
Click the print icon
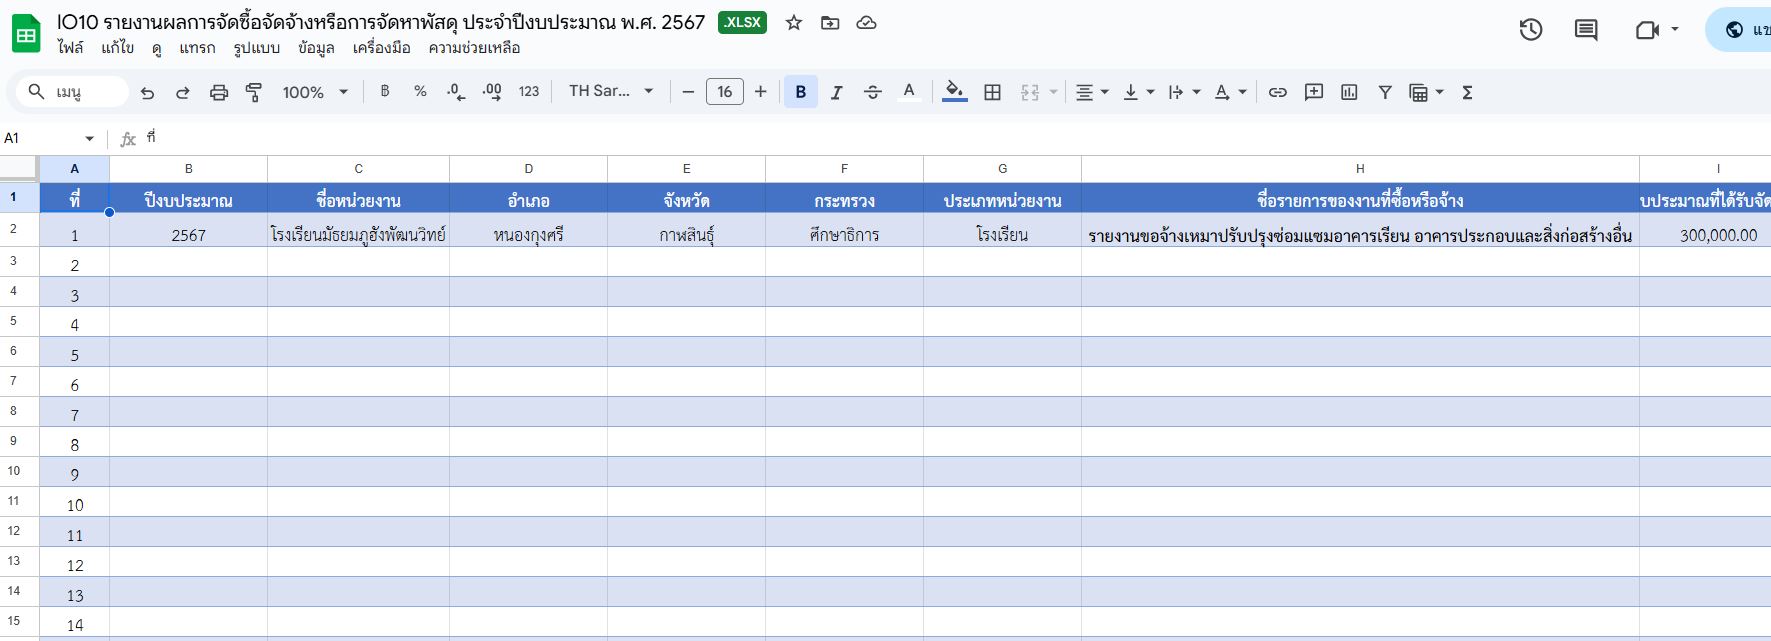(219, 92)
